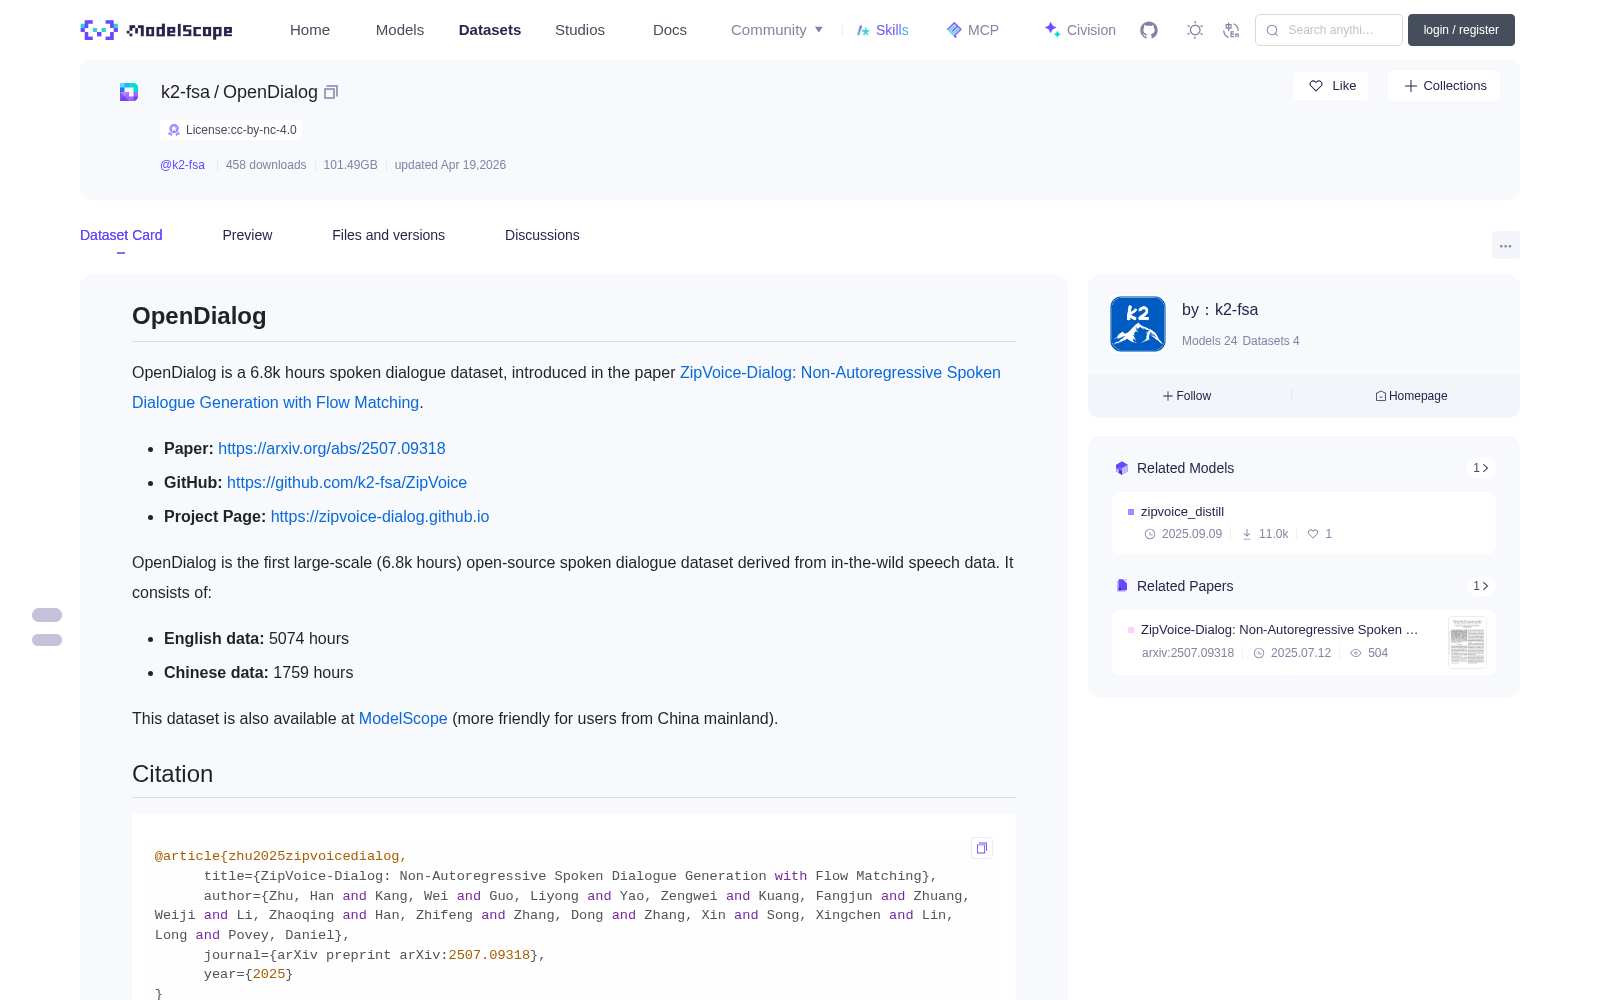Switch to Files and versions tab
1600x1000 pixels.
pos(388,235)
